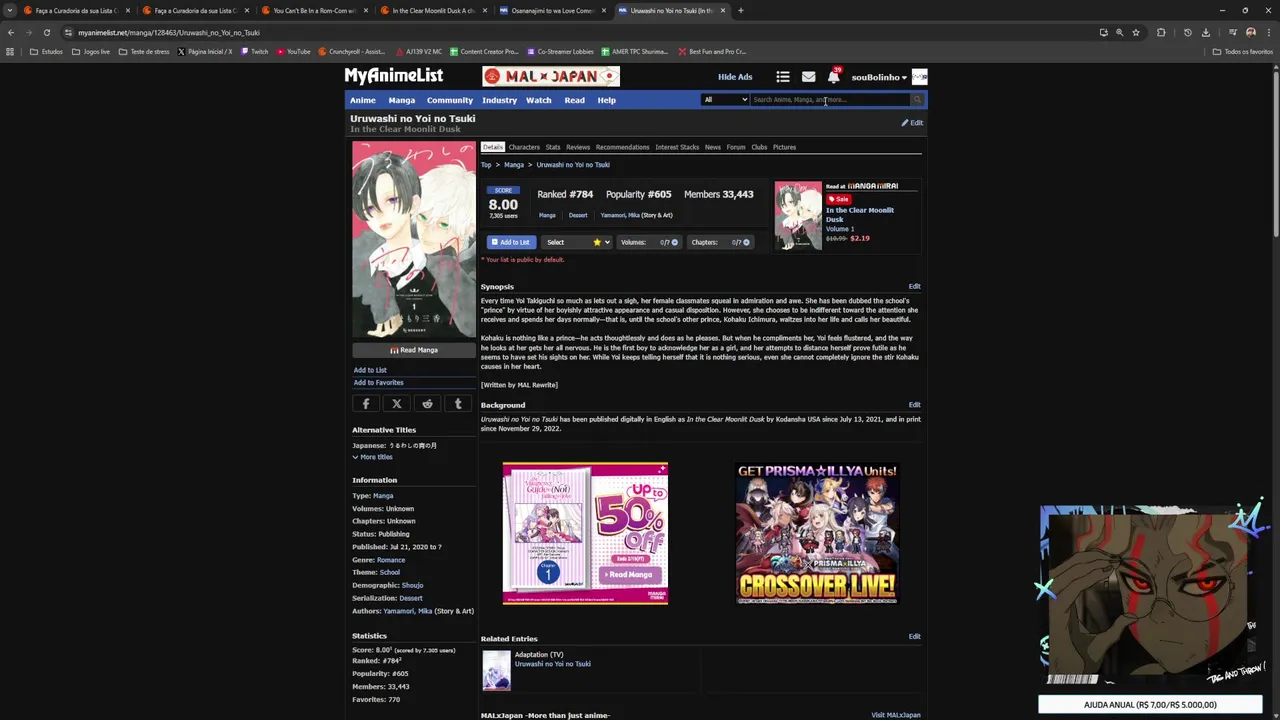Viewport: 1280px width, 720px height.
Task: Focus the Search Anime, Manga field
Action: tap(830, 100)
